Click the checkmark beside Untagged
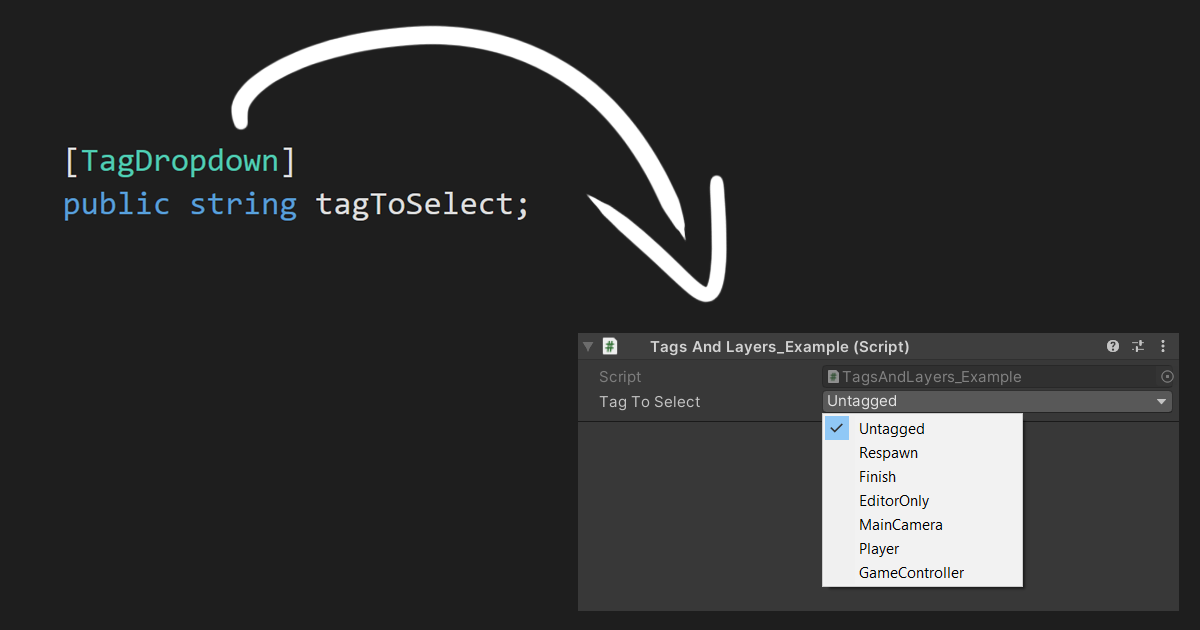The height and width of the screenshot is (630, 1200). point(837,427)
